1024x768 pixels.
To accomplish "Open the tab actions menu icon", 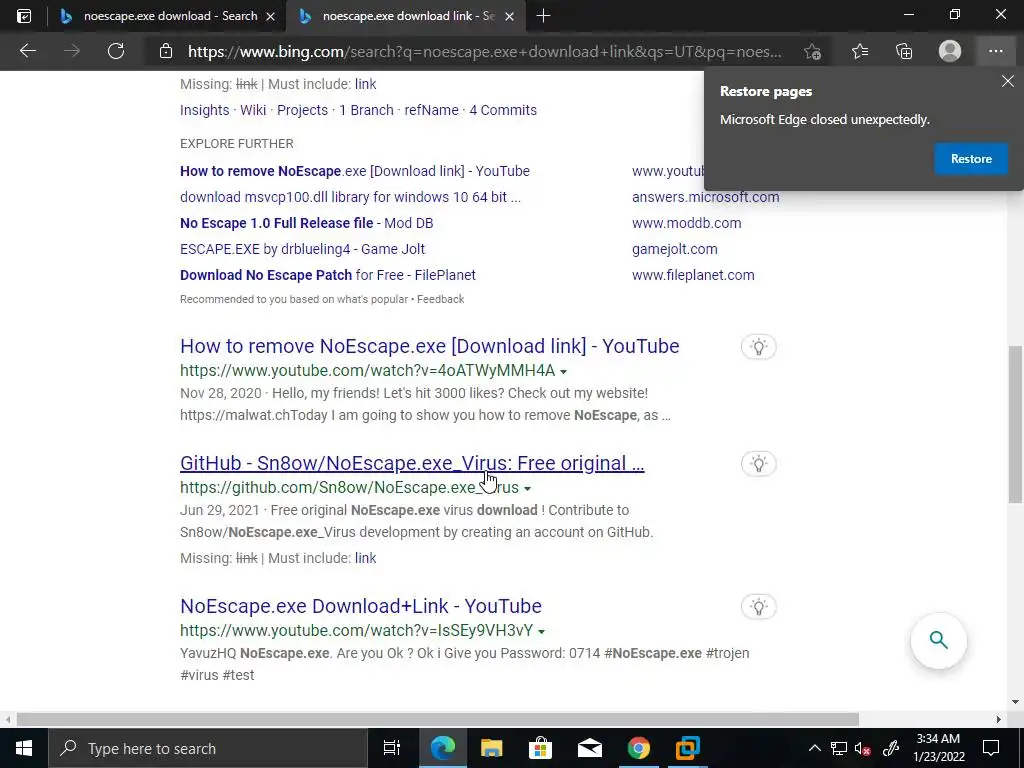I will click(24, 16).
